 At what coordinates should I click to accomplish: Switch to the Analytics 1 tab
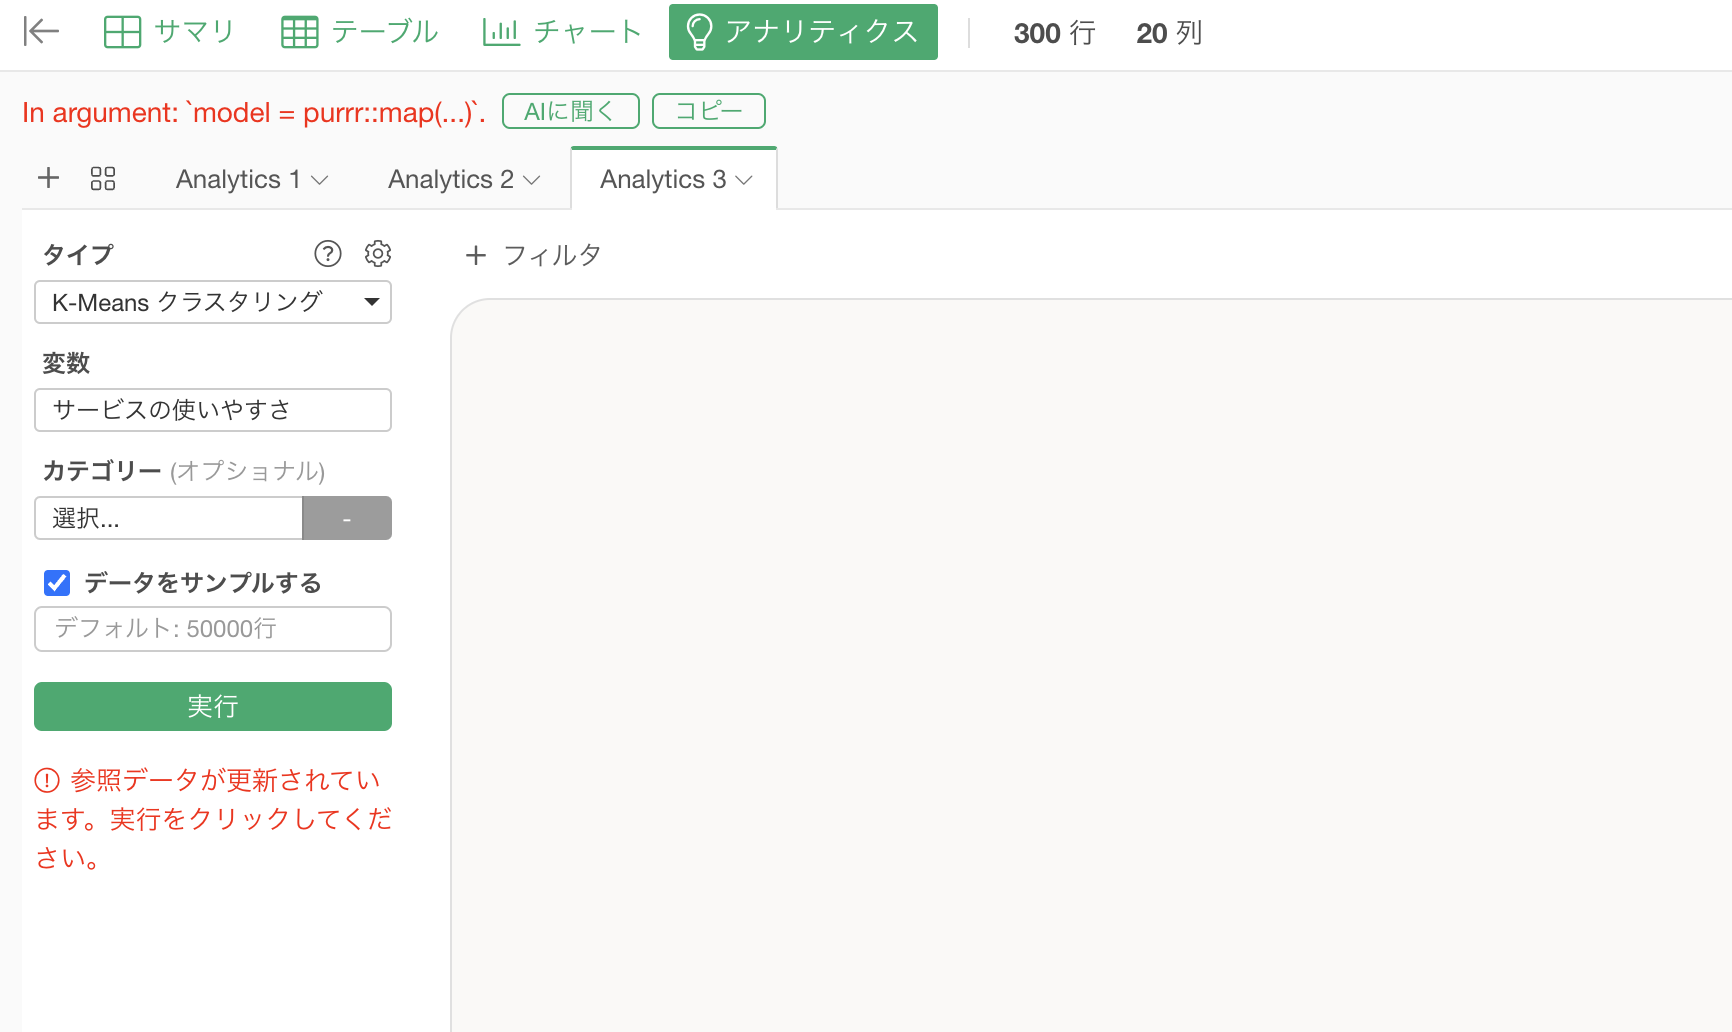tap(238, 180)
